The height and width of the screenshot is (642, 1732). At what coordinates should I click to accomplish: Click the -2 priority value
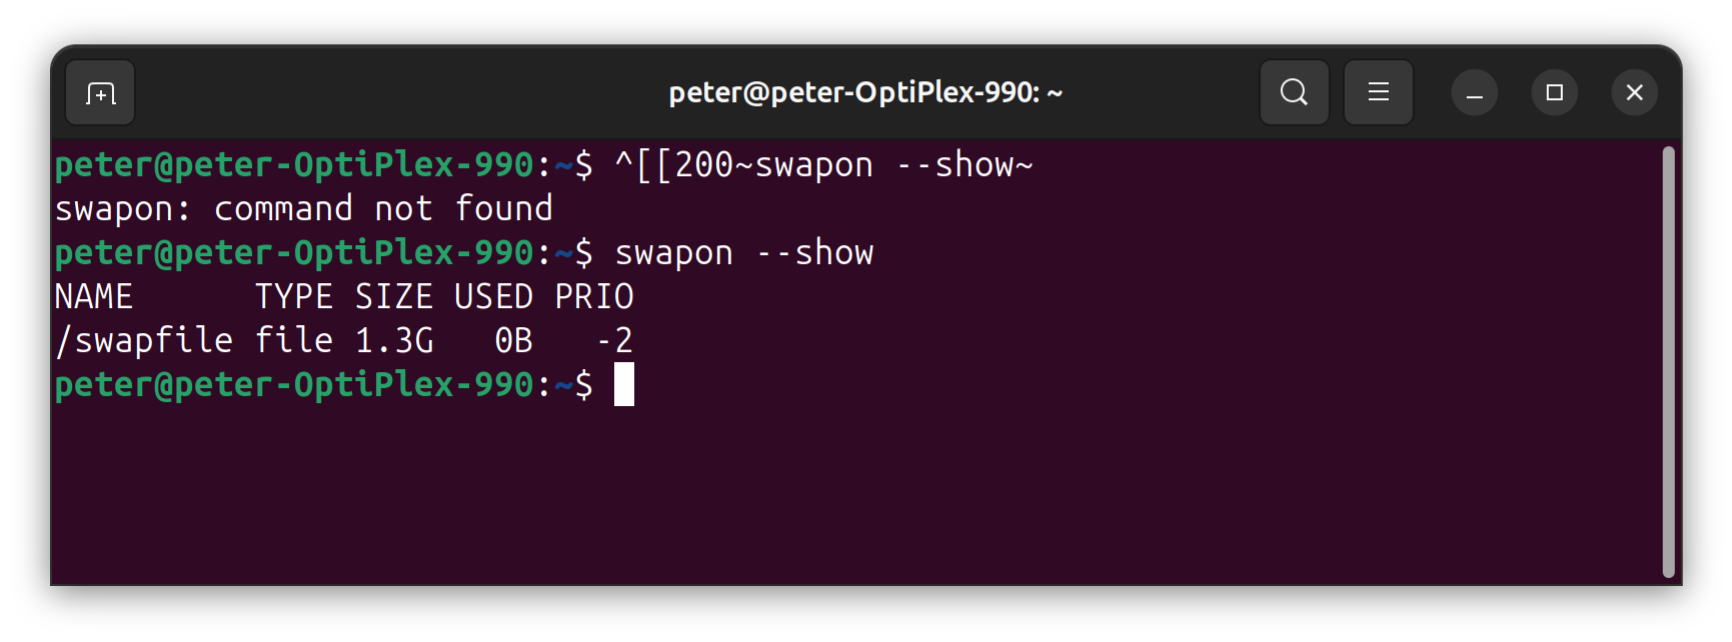pyautogui.click(x=614, y=341)
